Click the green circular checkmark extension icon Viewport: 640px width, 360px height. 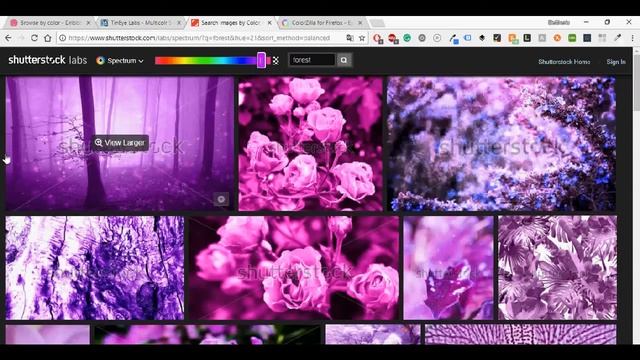(407, 38)
